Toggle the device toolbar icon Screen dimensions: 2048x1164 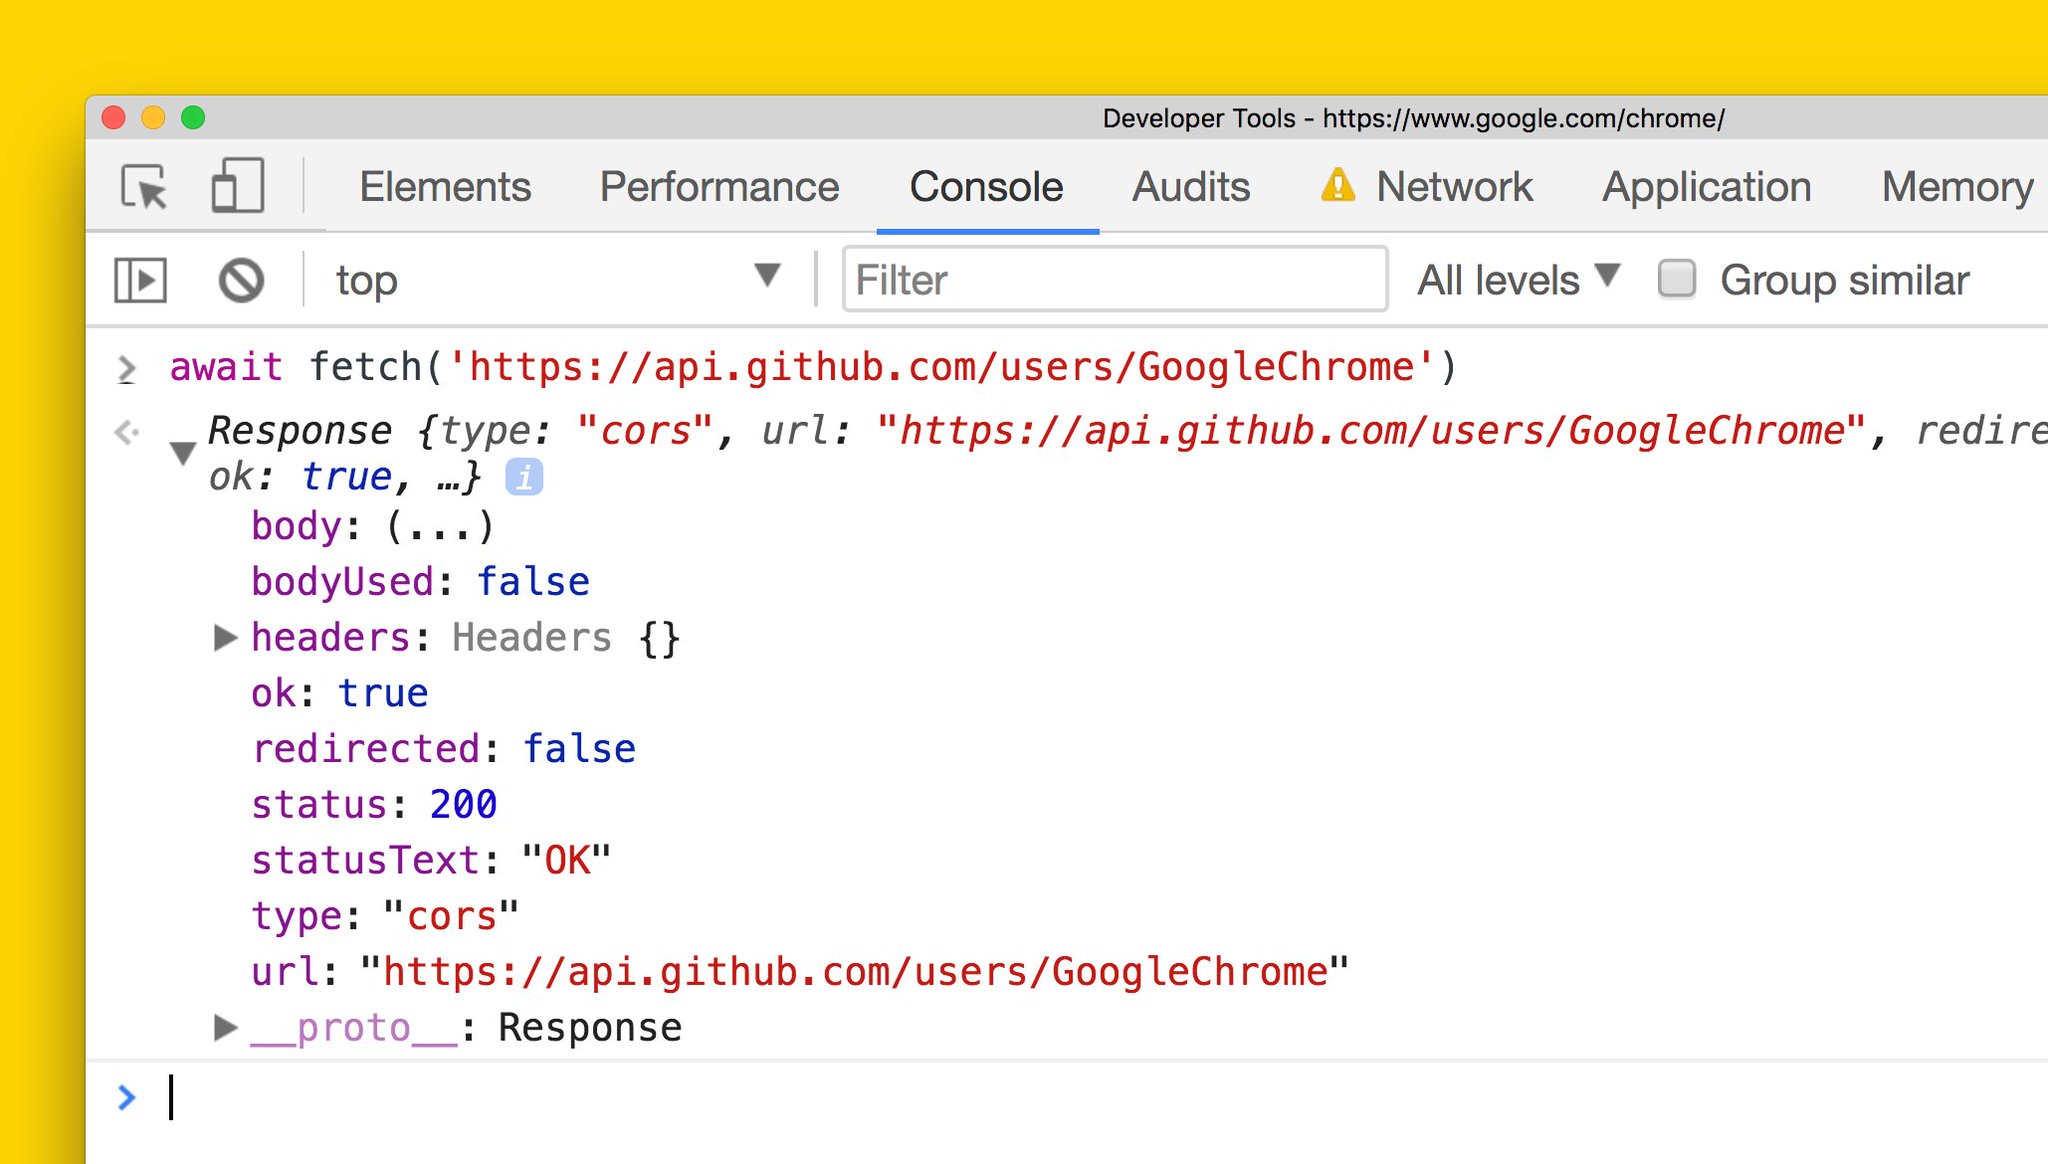237,186
